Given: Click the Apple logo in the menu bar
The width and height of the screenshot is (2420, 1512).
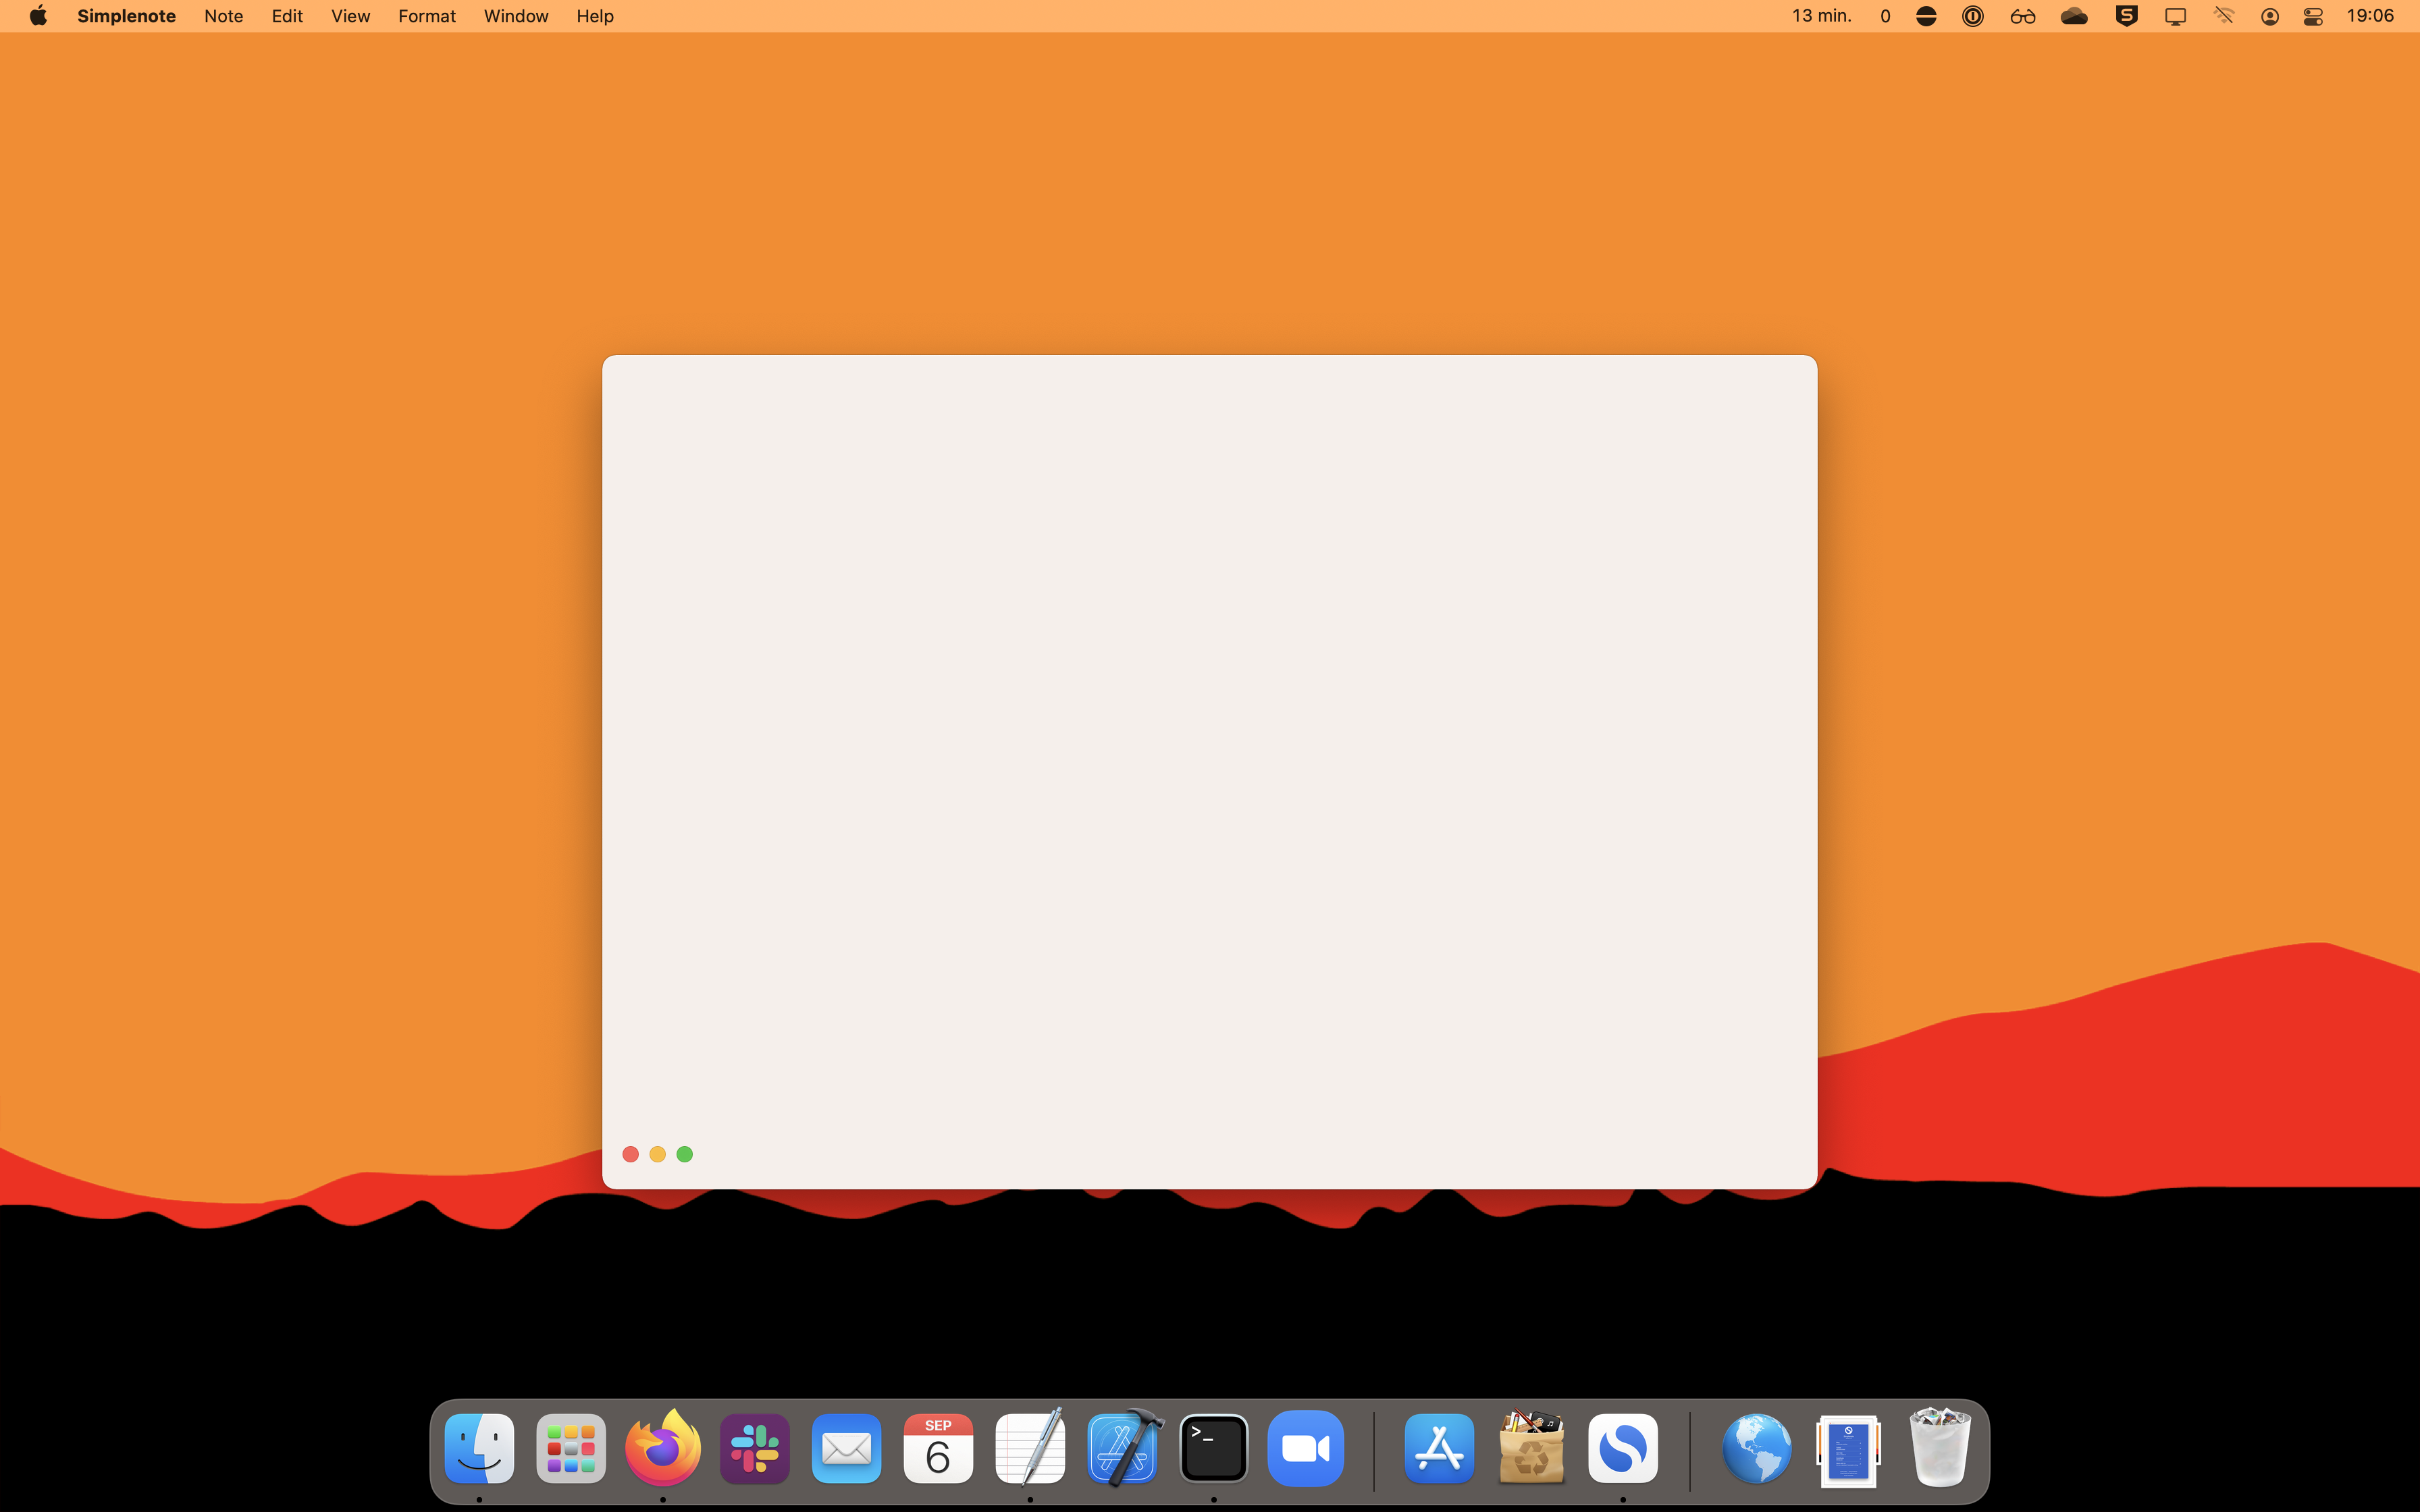Looking at the screenshot, I should click(37, 15).
